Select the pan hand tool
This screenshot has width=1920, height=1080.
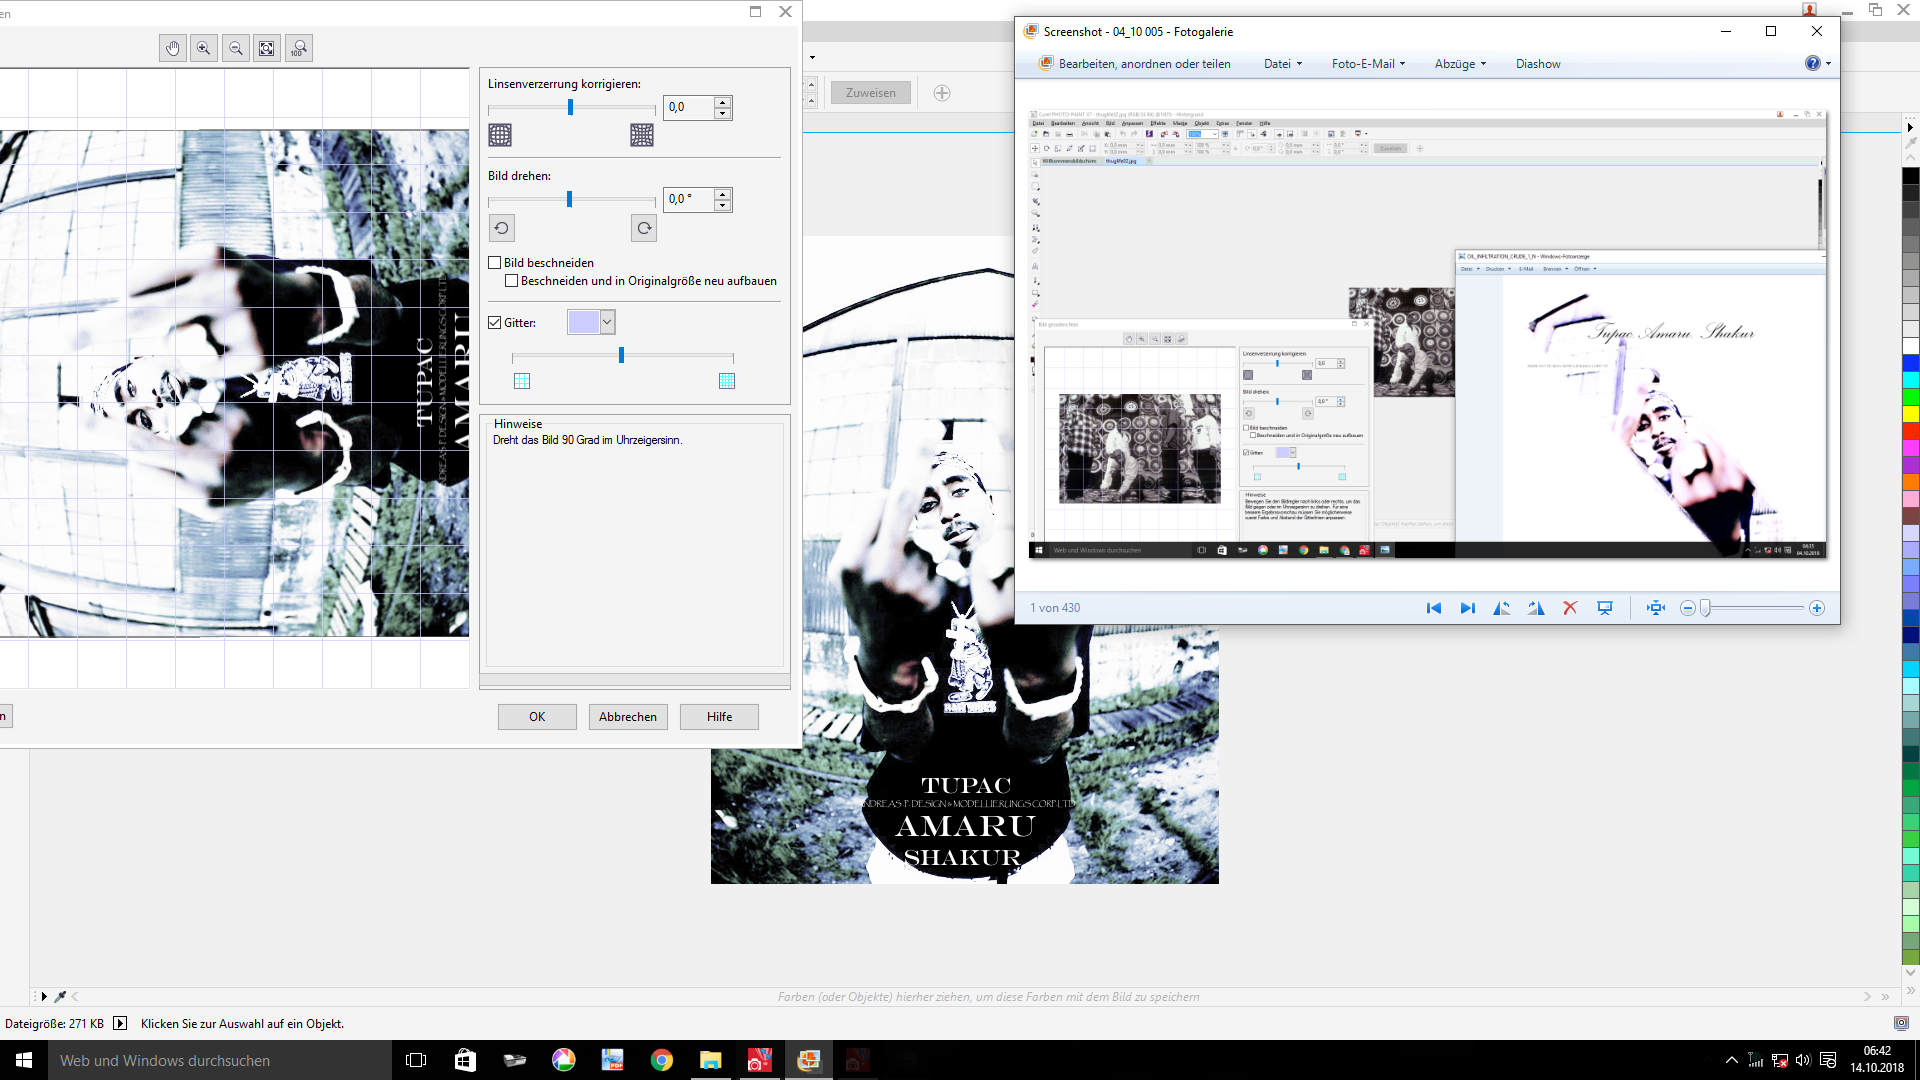coord(173,48)
